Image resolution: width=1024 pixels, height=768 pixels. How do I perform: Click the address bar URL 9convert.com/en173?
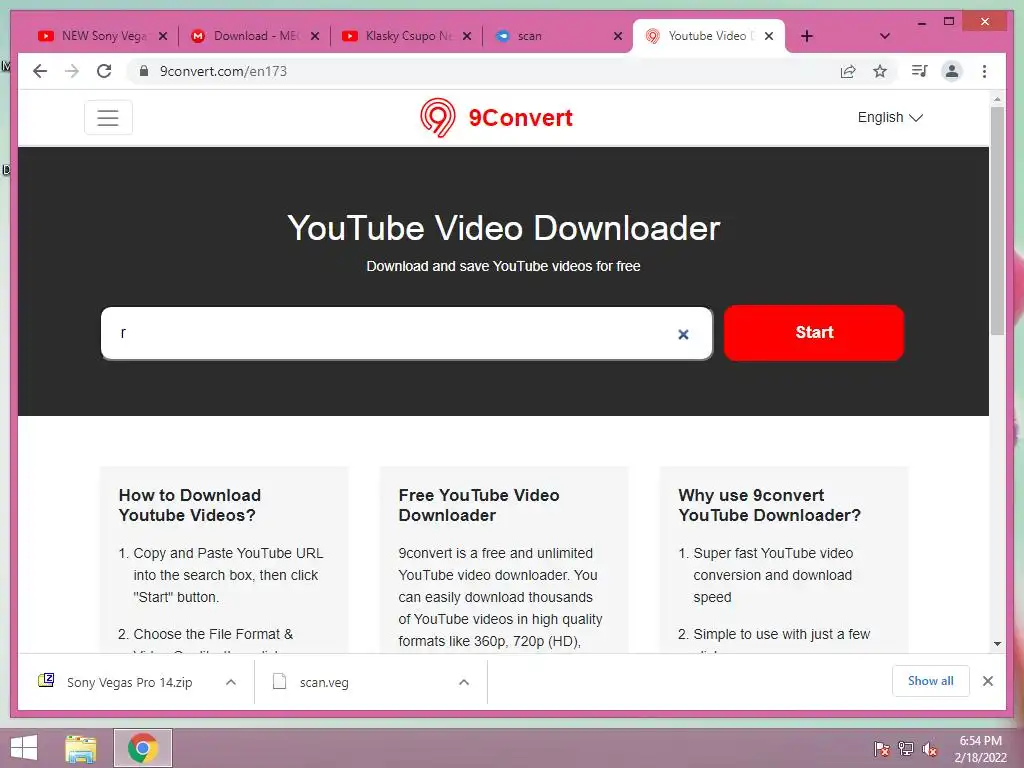tap(223, 71)
